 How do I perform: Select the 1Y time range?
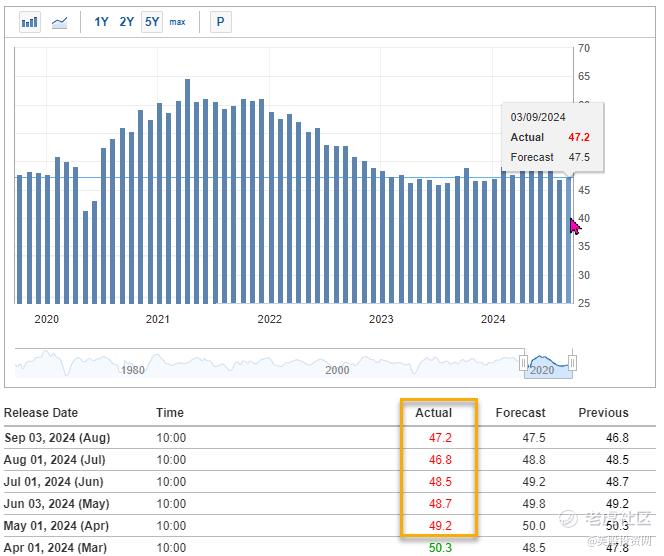pos(102,22)
